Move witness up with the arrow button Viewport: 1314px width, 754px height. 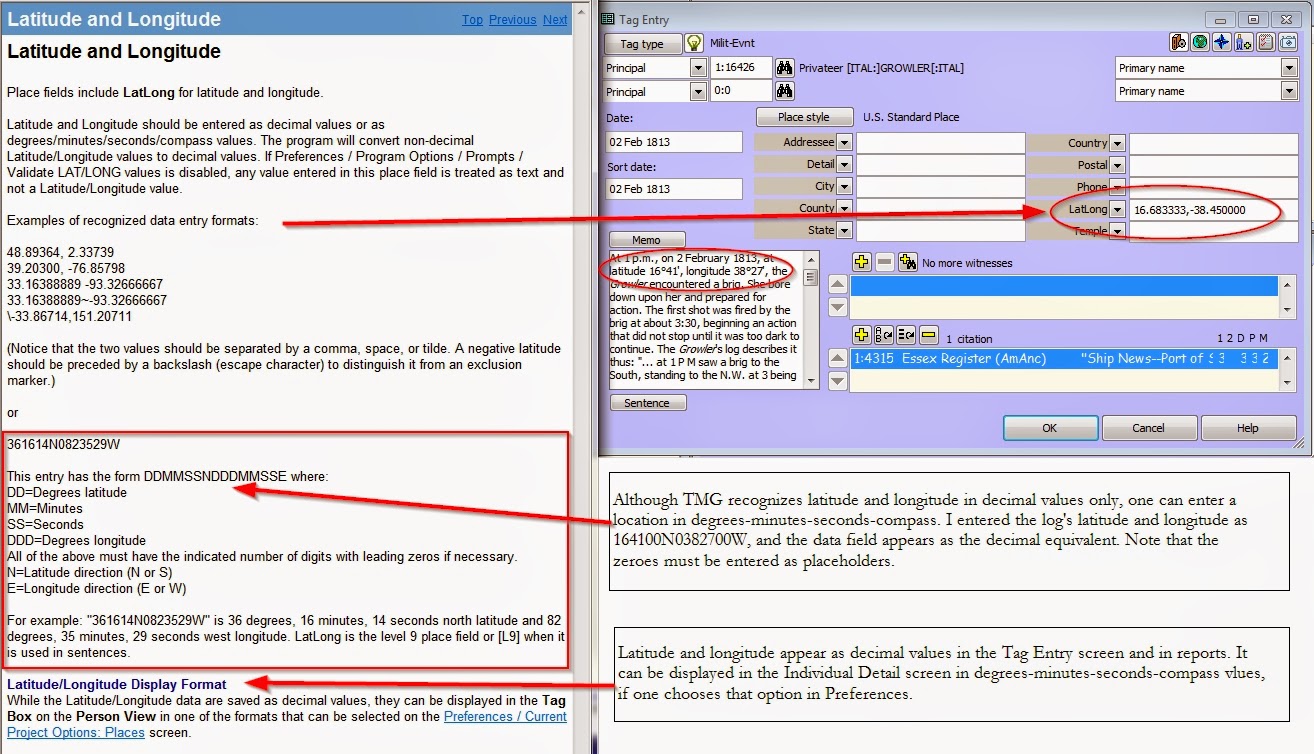point(838,285)
